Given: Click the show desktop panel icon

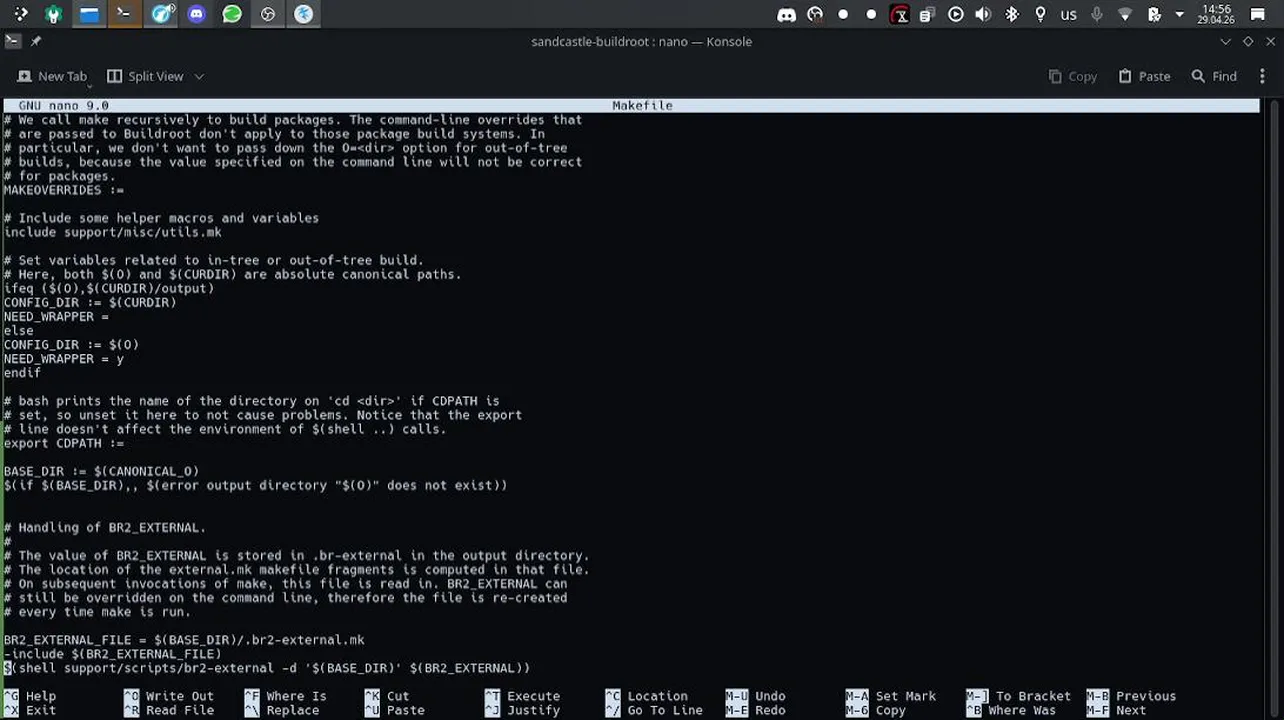Looking at the screenshot, I should click(x=1258, y=15).
